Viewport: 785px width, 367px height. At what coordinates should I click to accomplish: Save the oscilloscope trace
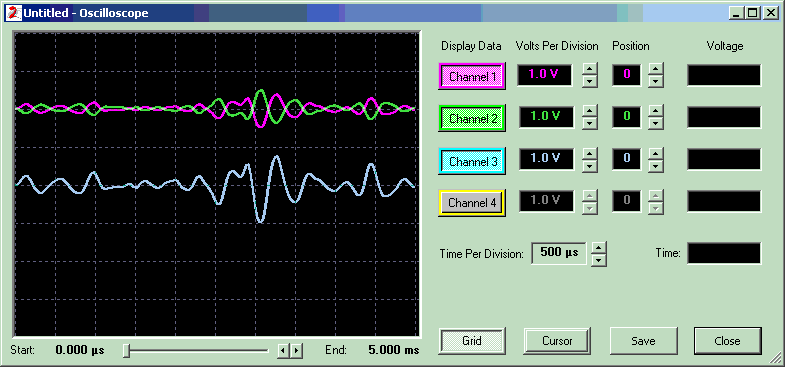[x=643, y=341]
